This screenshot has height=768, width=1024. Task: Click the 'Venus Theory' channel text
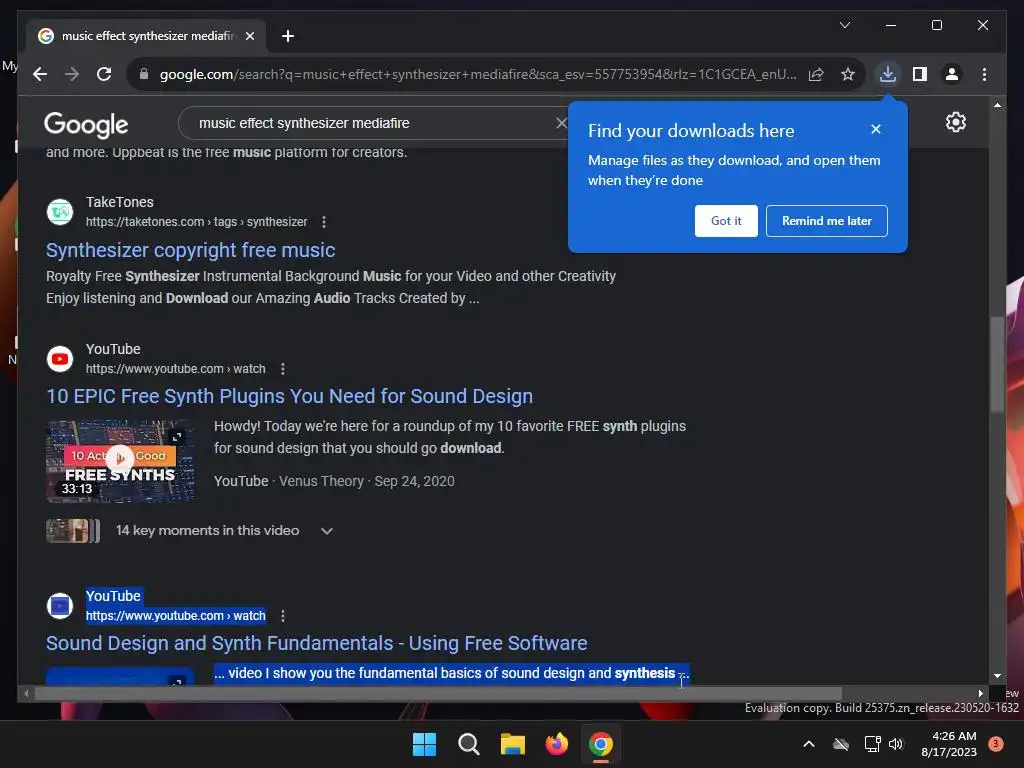tap(321, 481)
